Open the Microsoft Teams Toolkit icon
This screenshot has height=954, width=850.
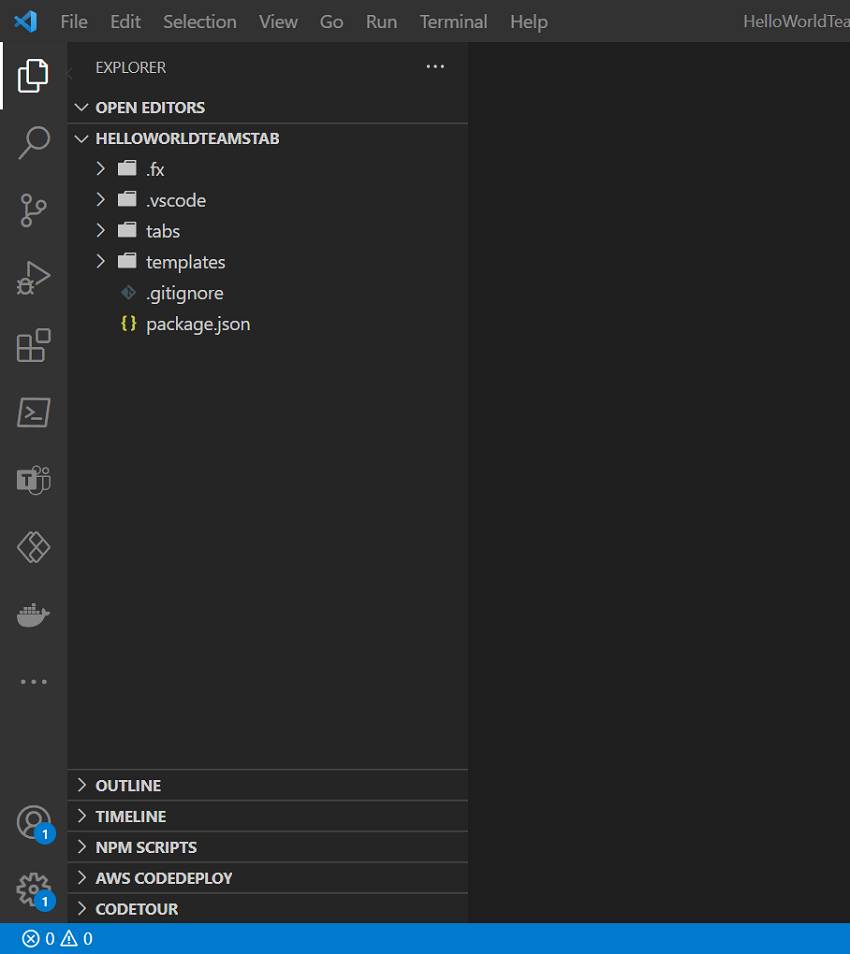point(34,480)
